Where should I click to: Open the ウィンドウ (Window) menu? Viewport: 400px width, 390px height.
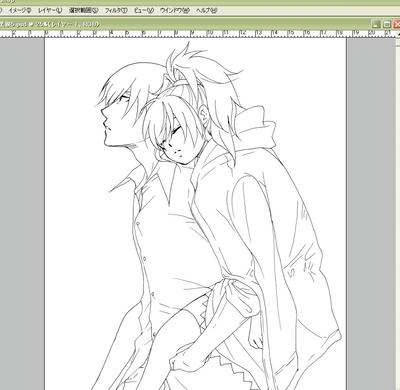coord(175,10)
